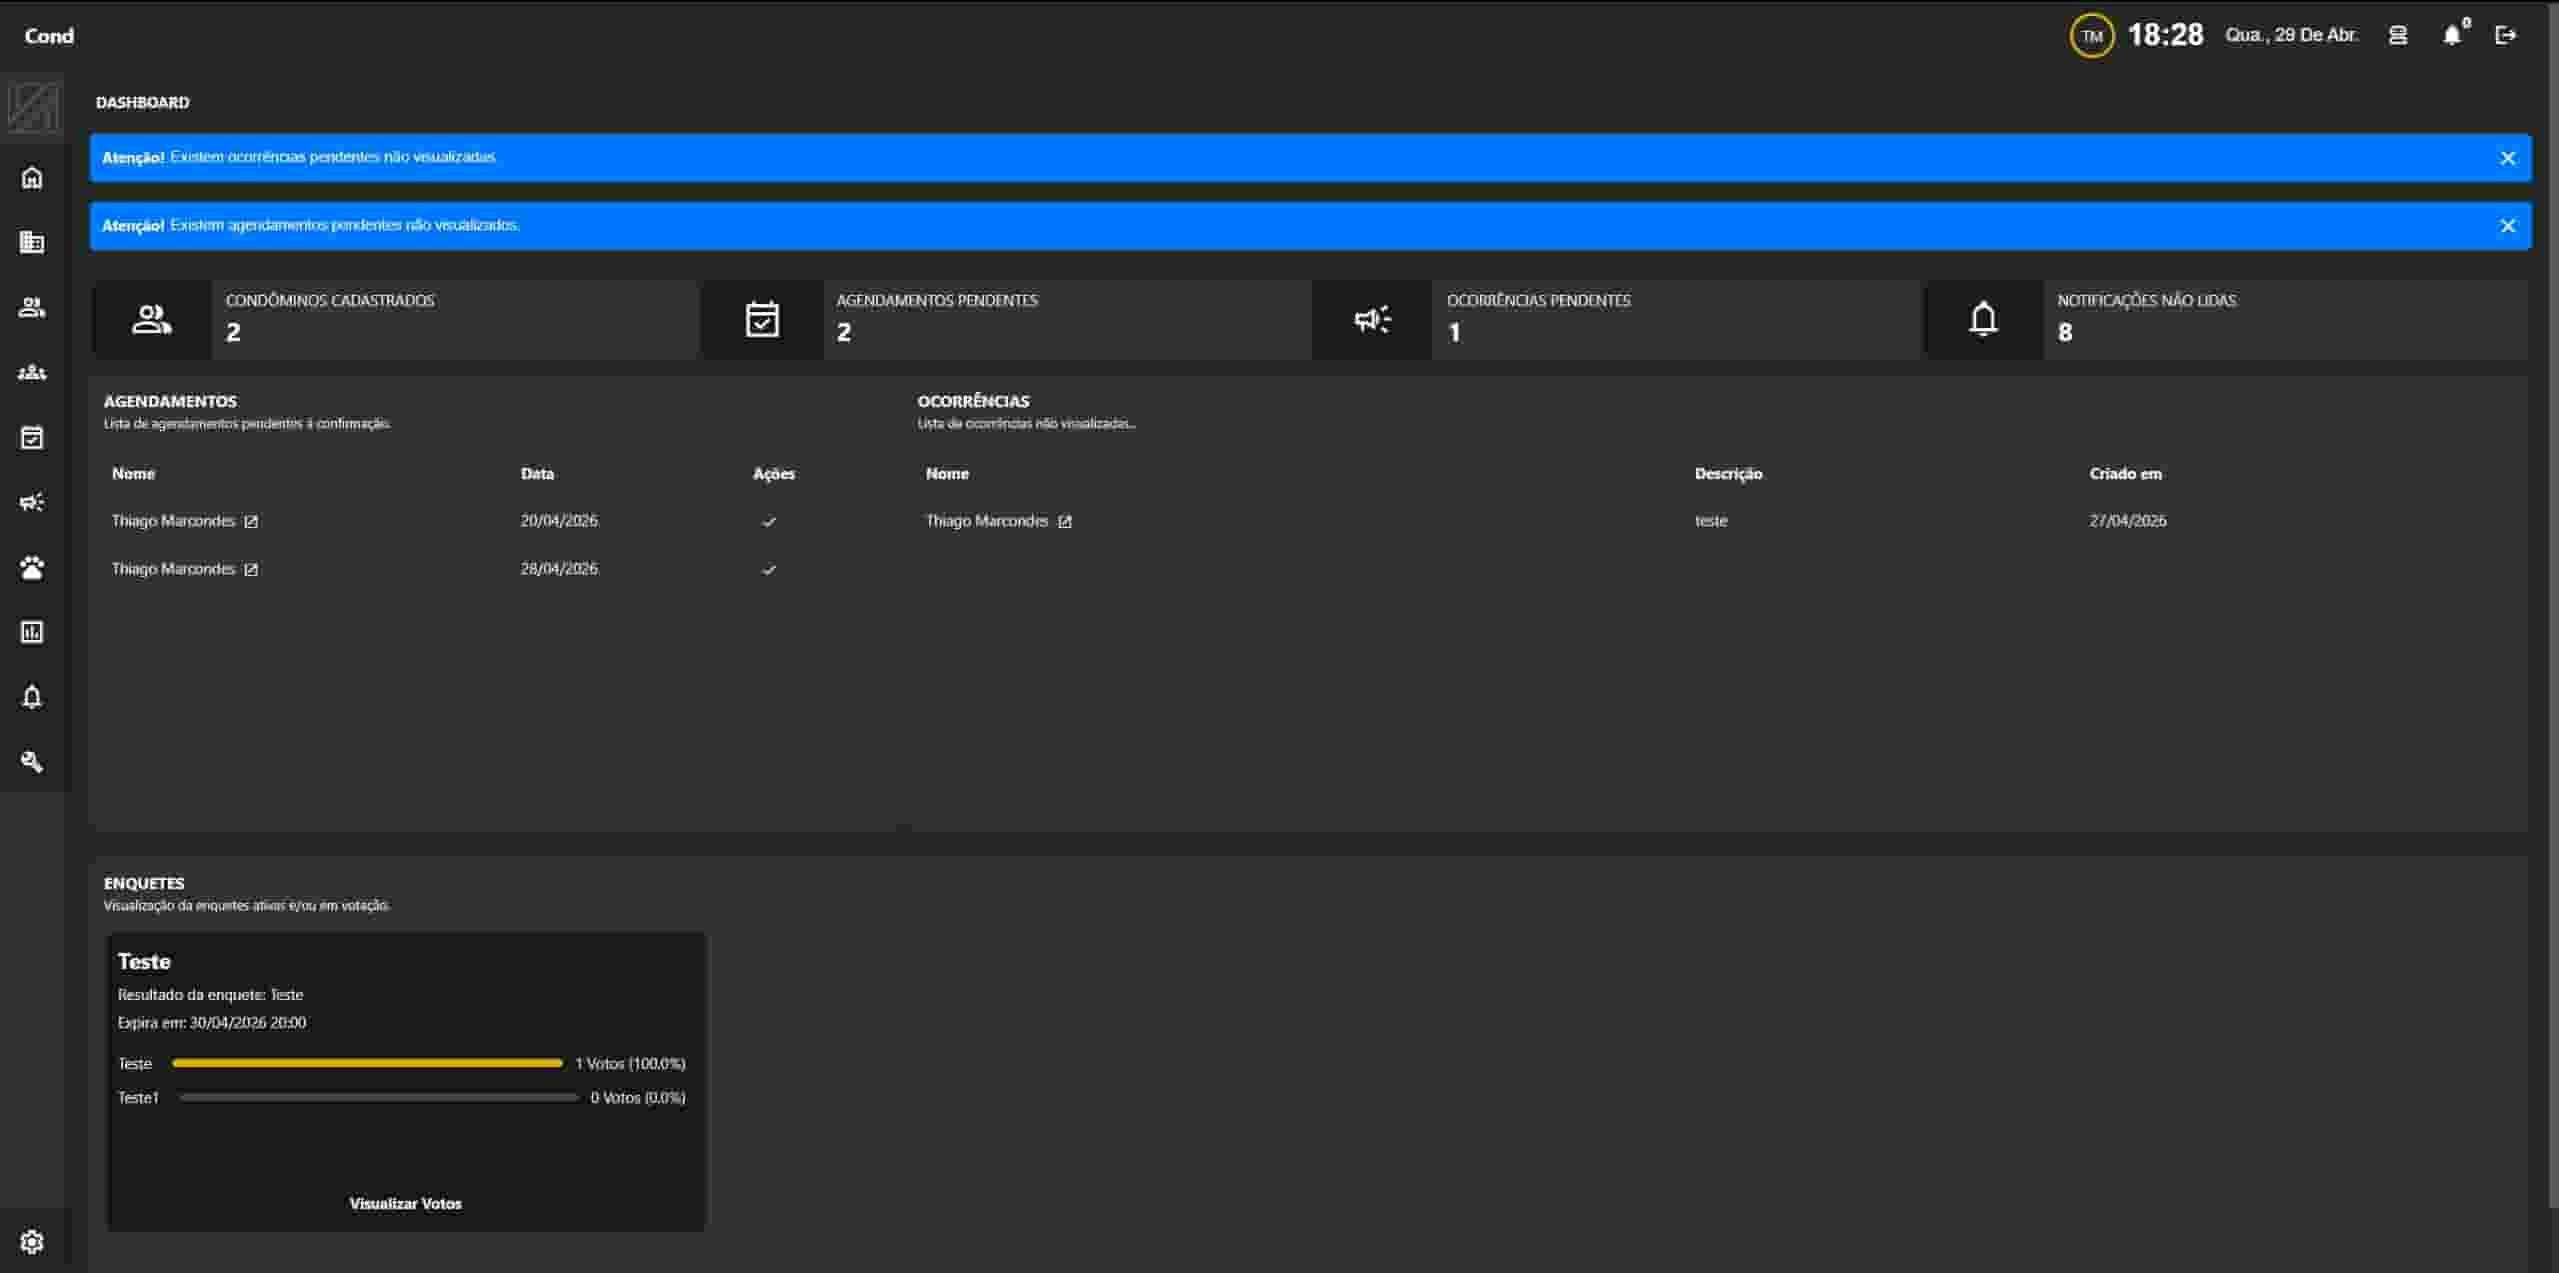Click the yellow Teste vote progress bar
This screenshot has width=2559, height=1273.
click(367, 1063)
